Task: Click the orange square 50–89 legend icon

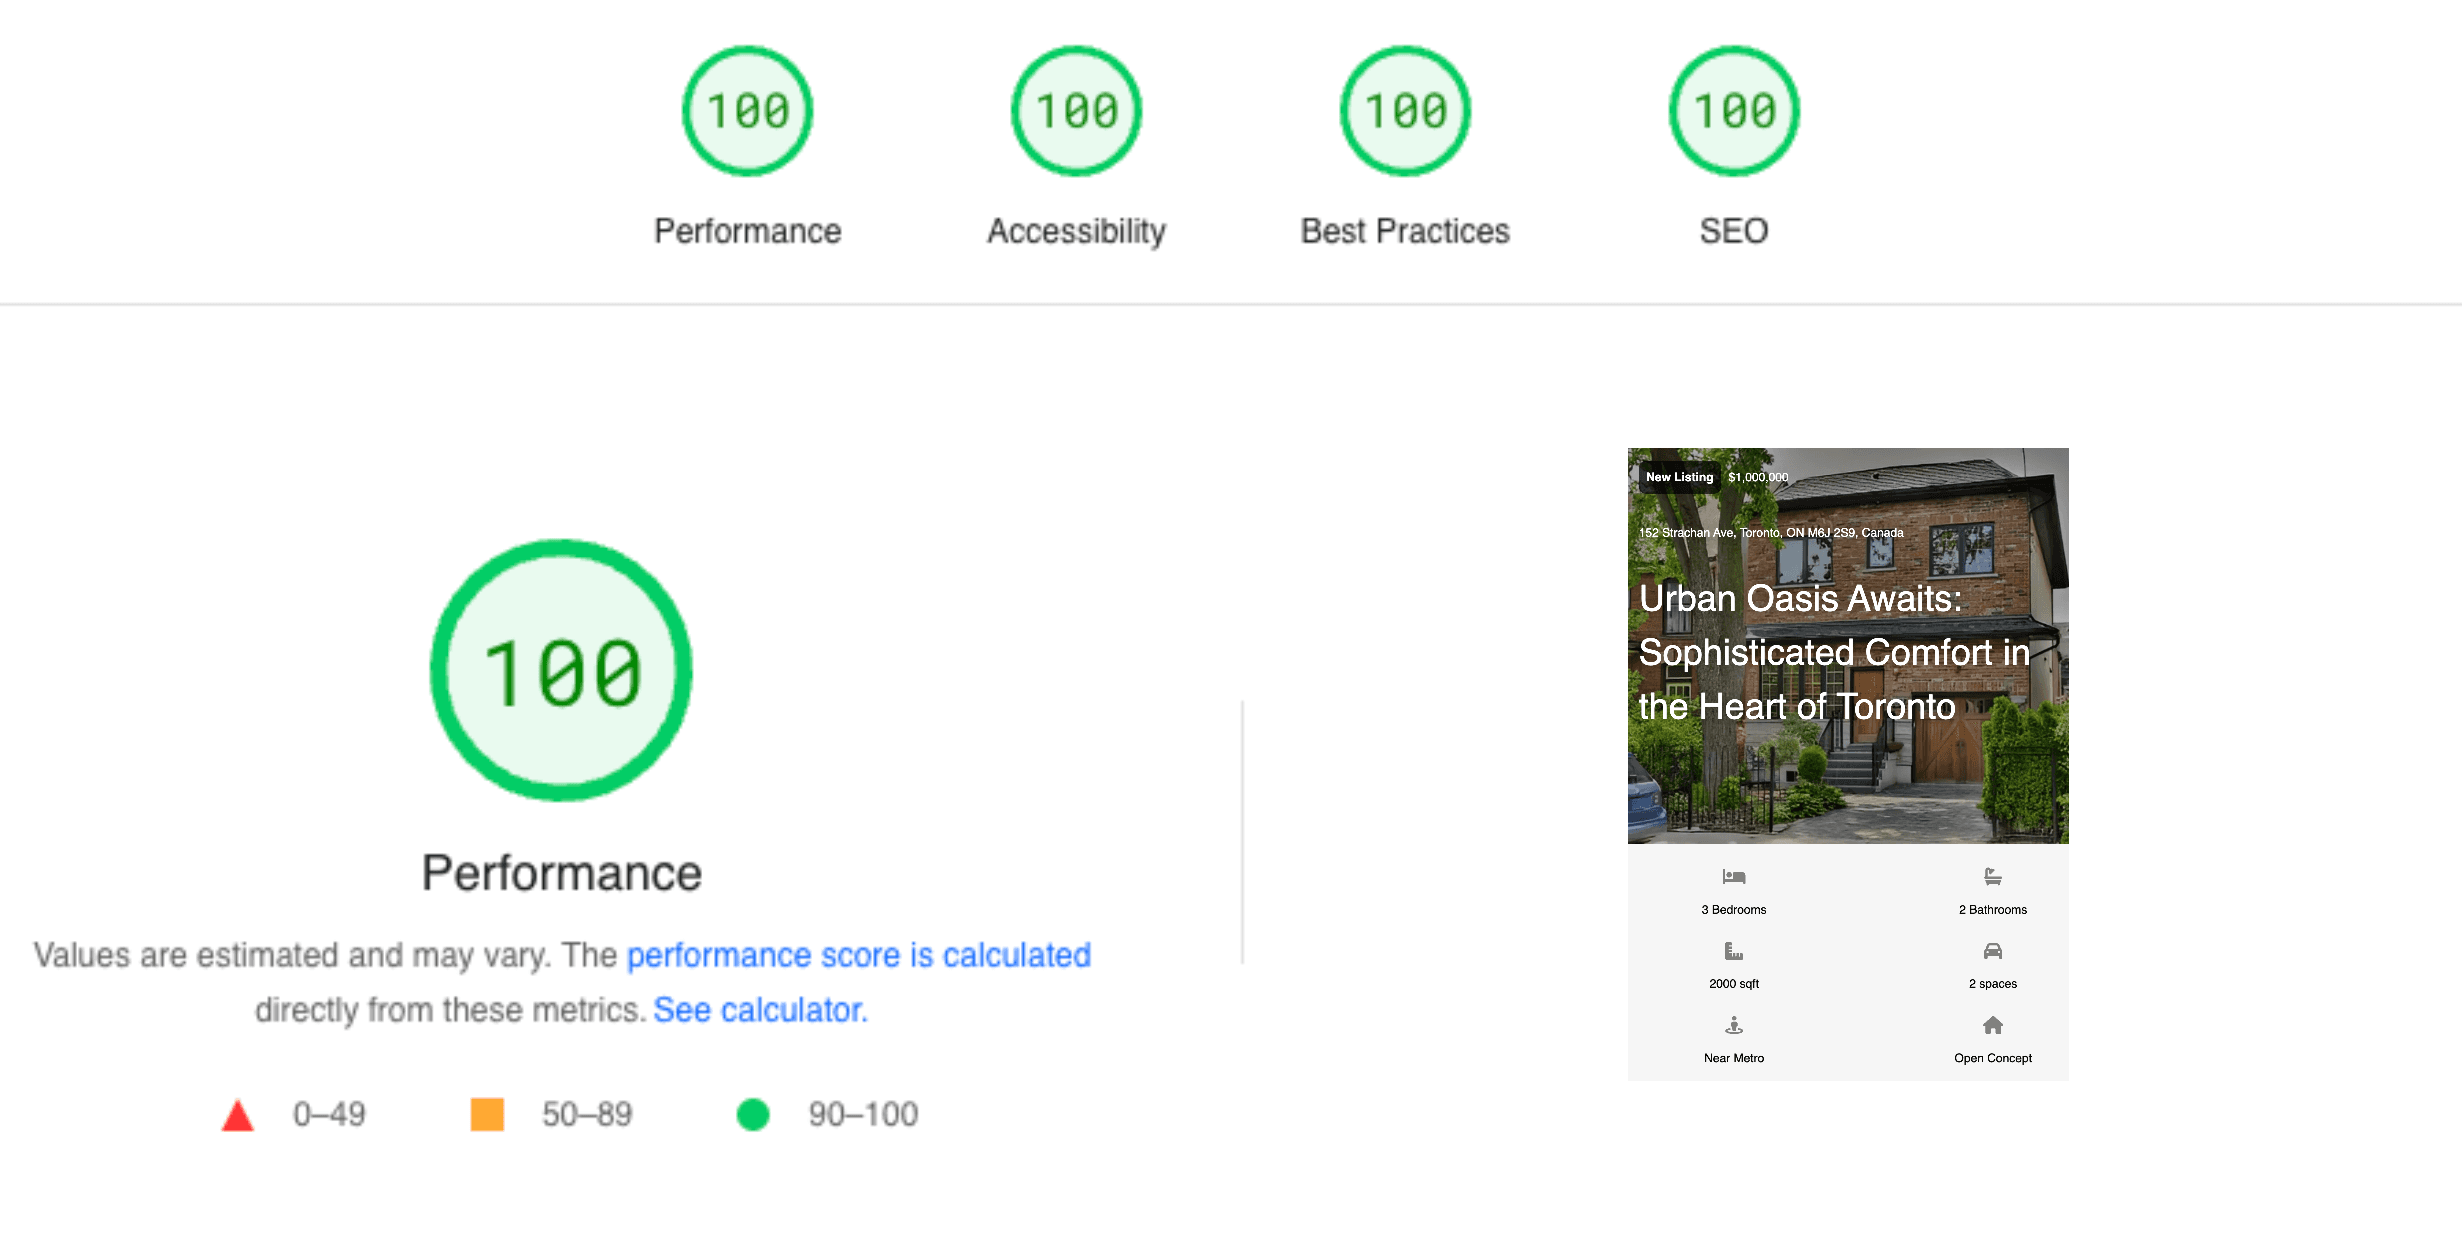Action: pos(488,1113)
